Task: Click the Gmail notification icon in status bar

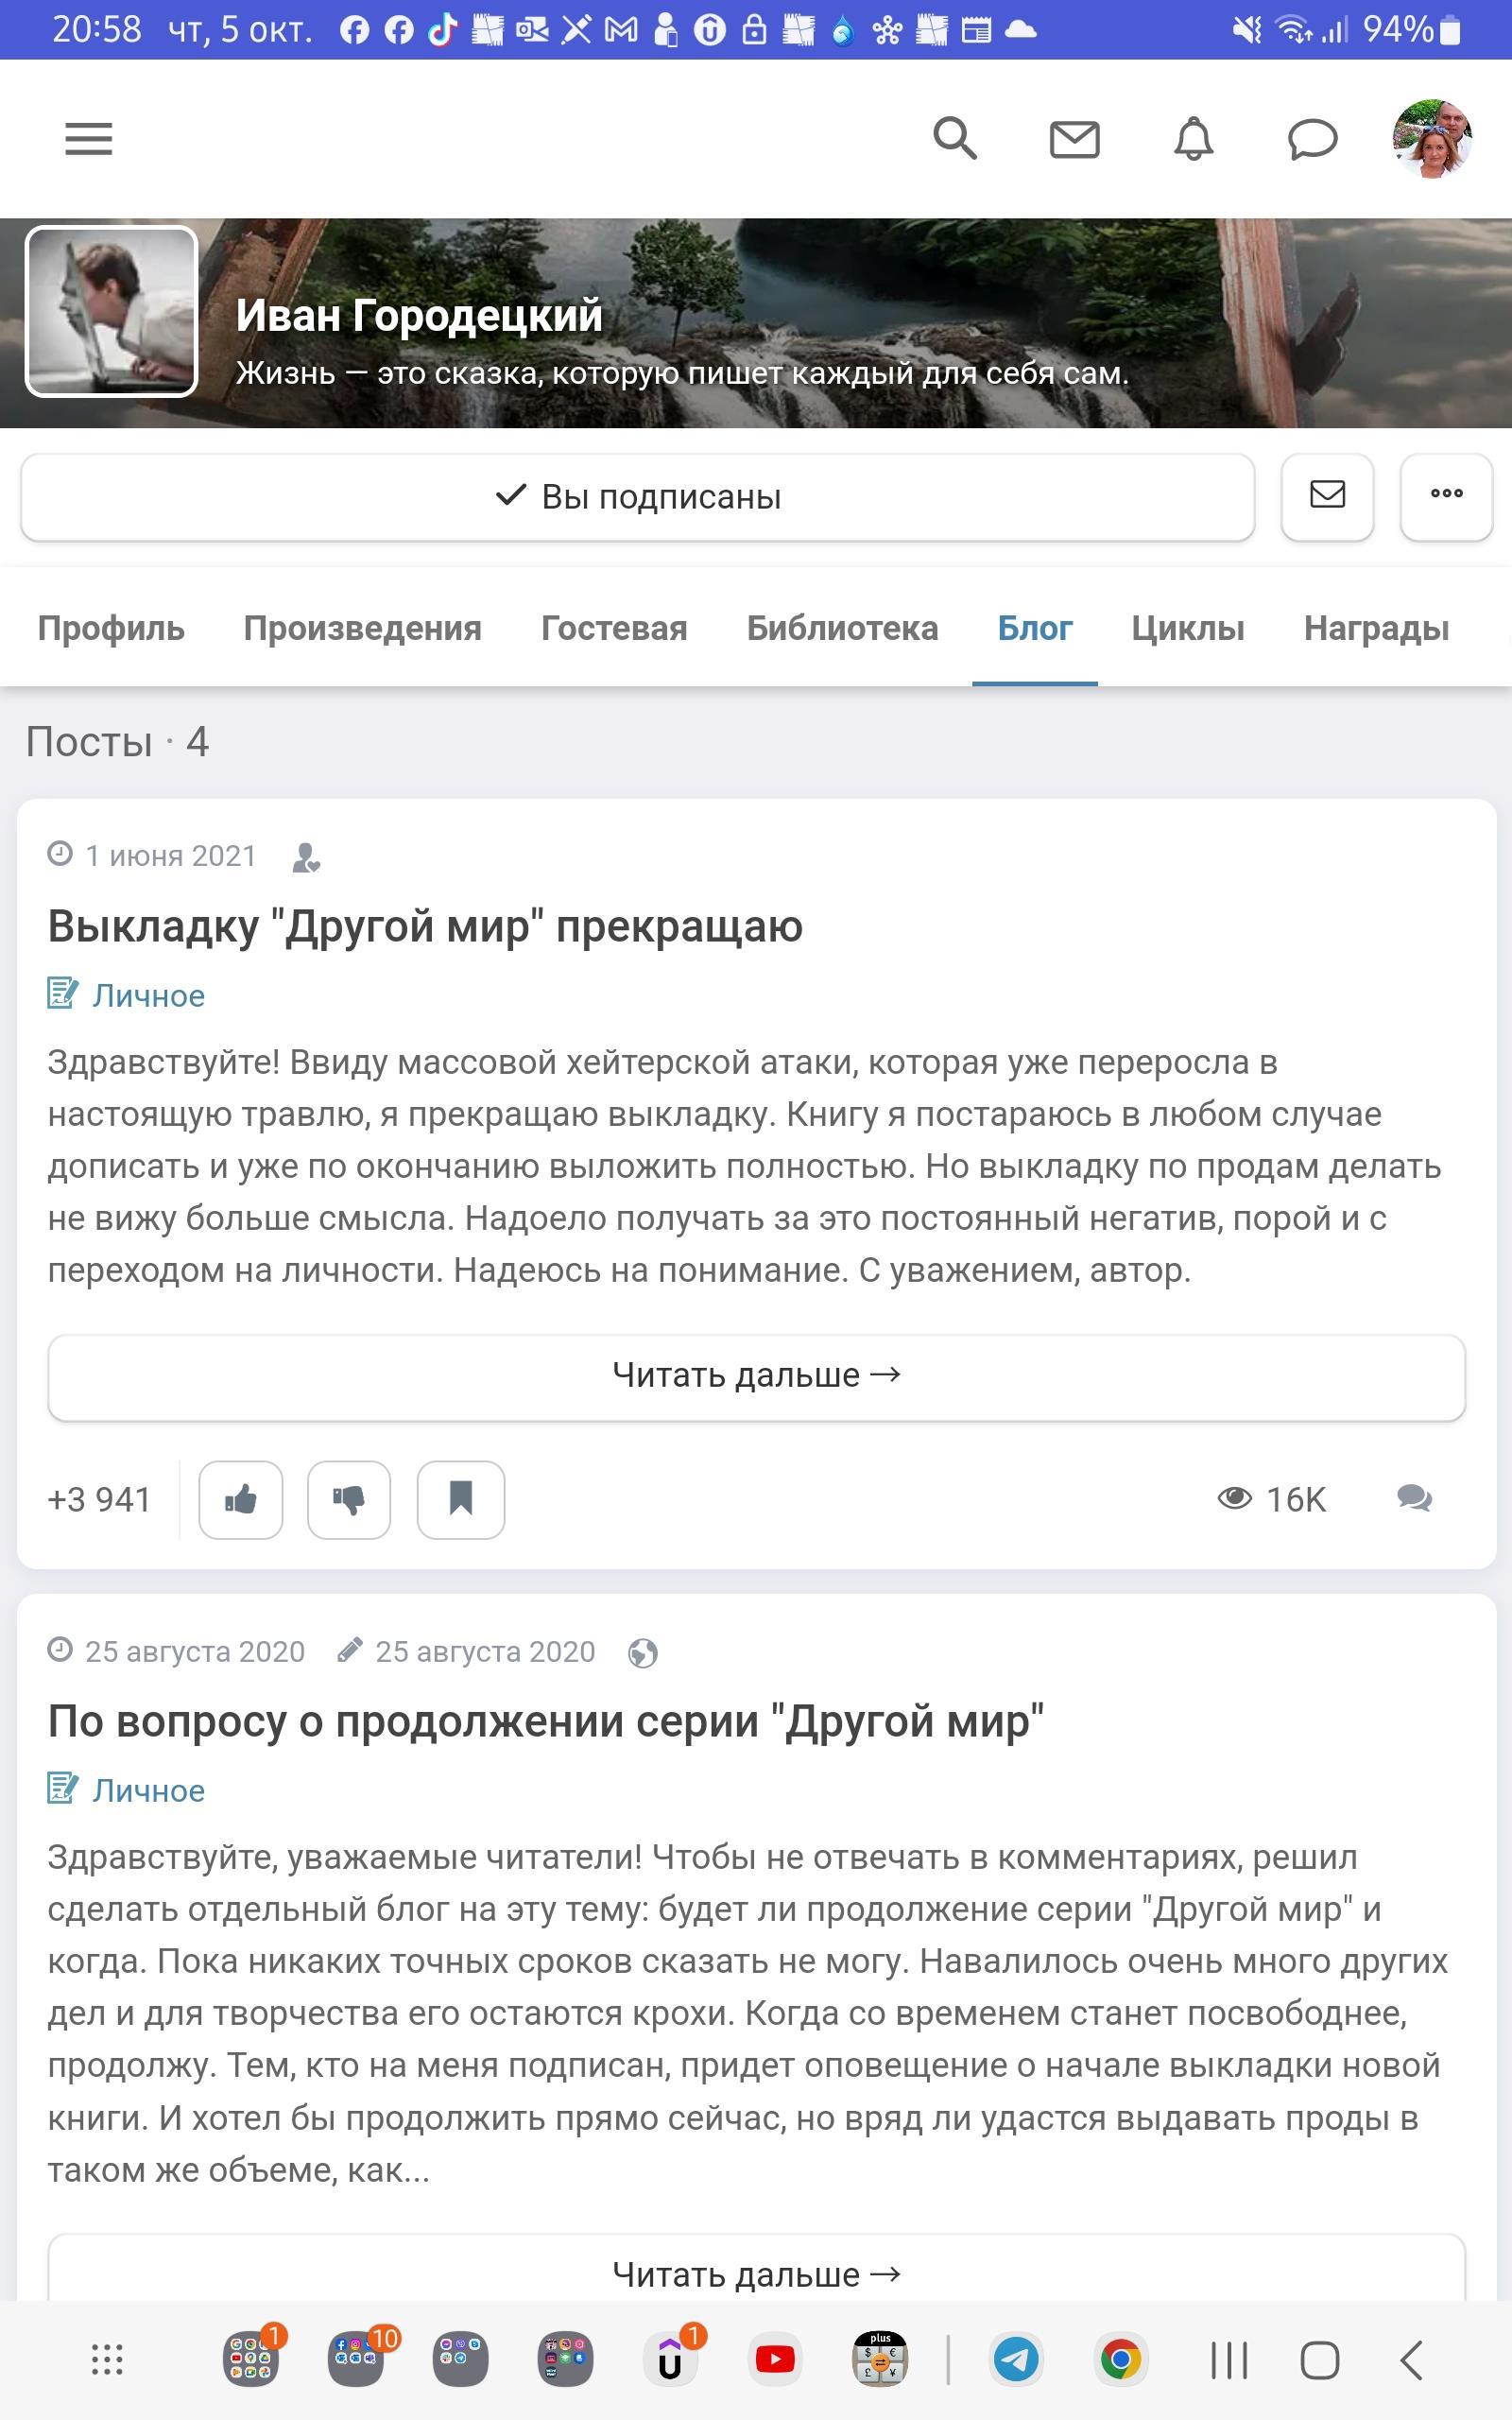Action: point(621,30)
